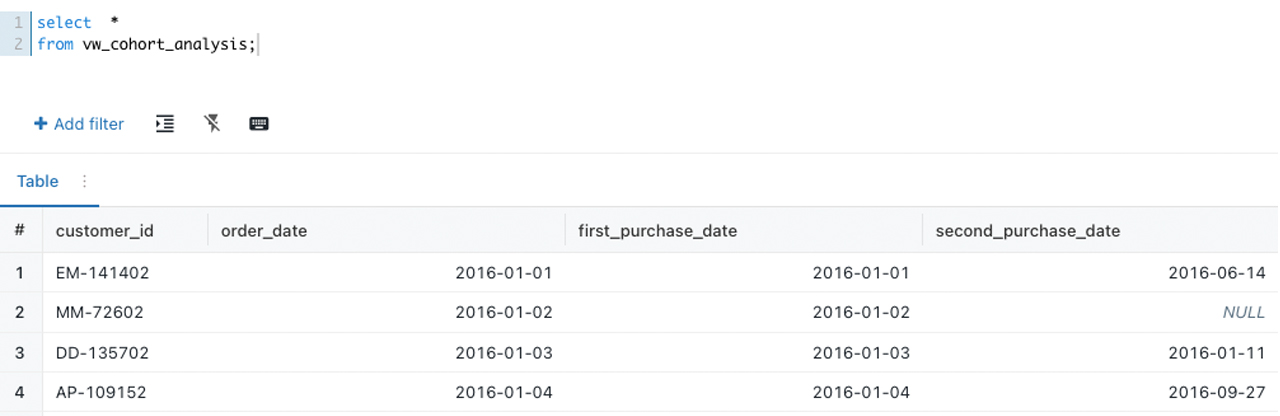
Task: Click the Add filter button
Action: click(x=79, y=124)
